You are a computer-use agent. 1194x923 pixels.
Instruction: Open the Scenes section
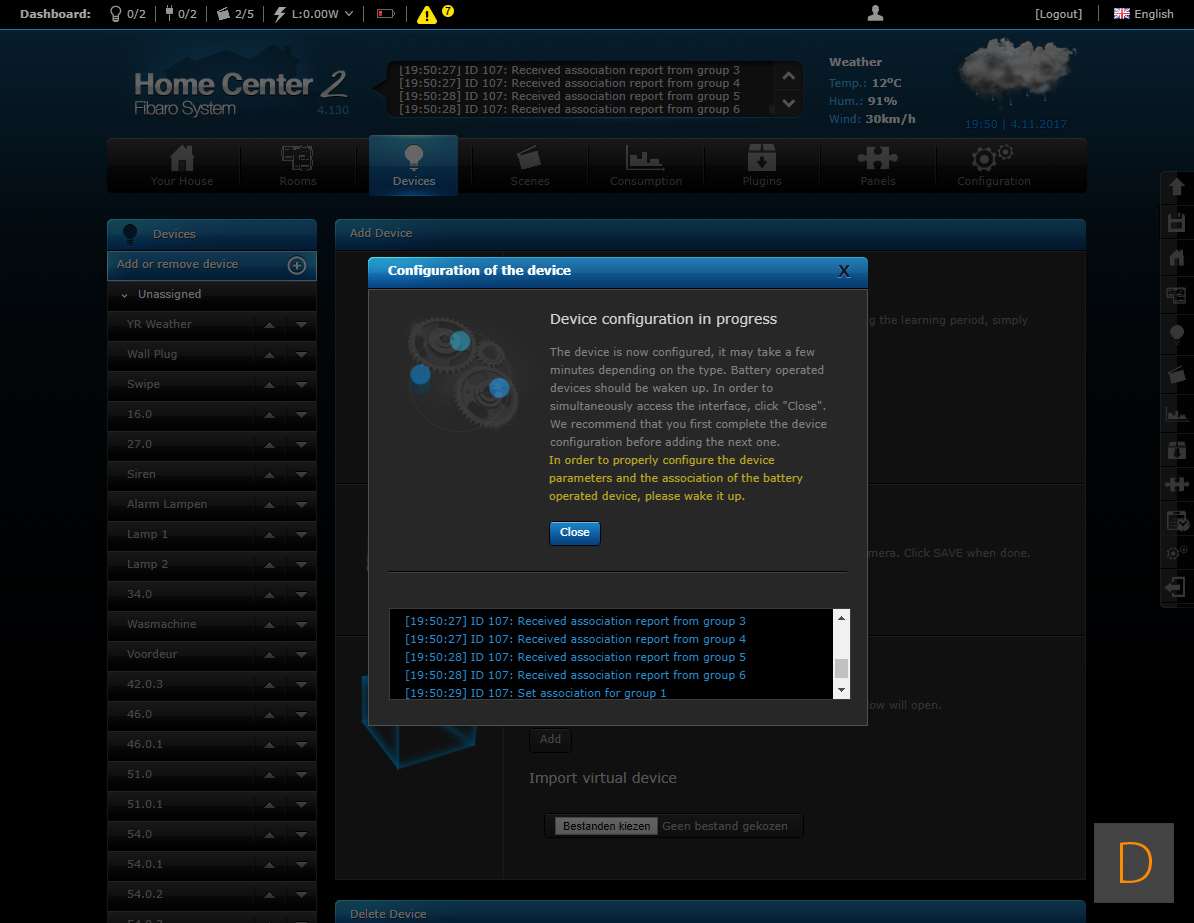coord(529,165)
